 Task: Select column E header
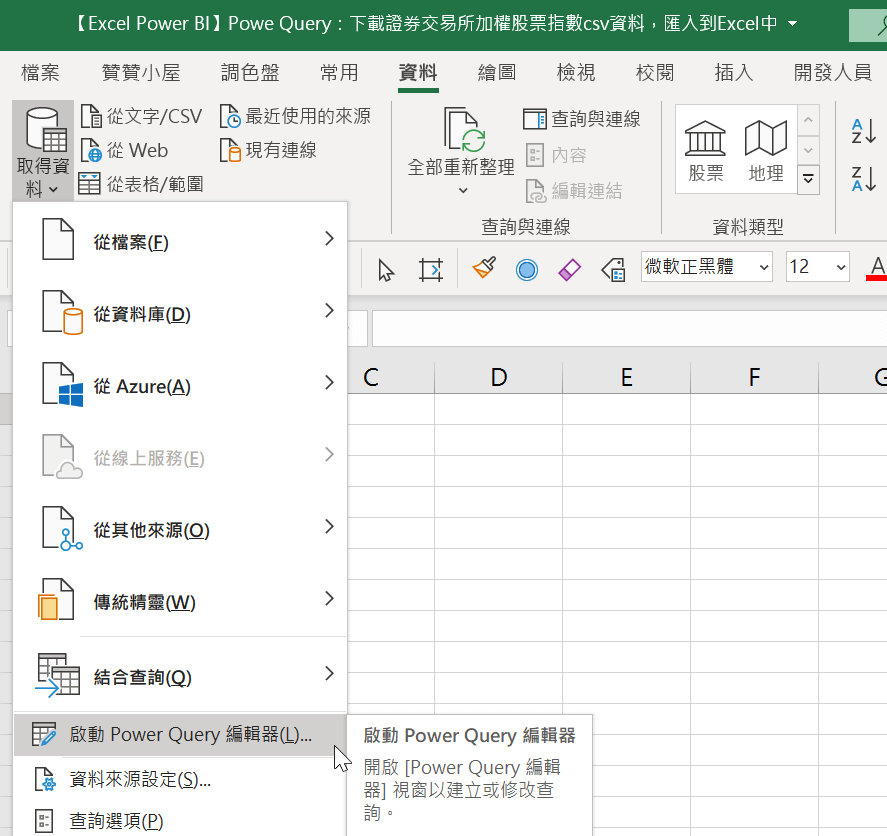click(626, 377)
